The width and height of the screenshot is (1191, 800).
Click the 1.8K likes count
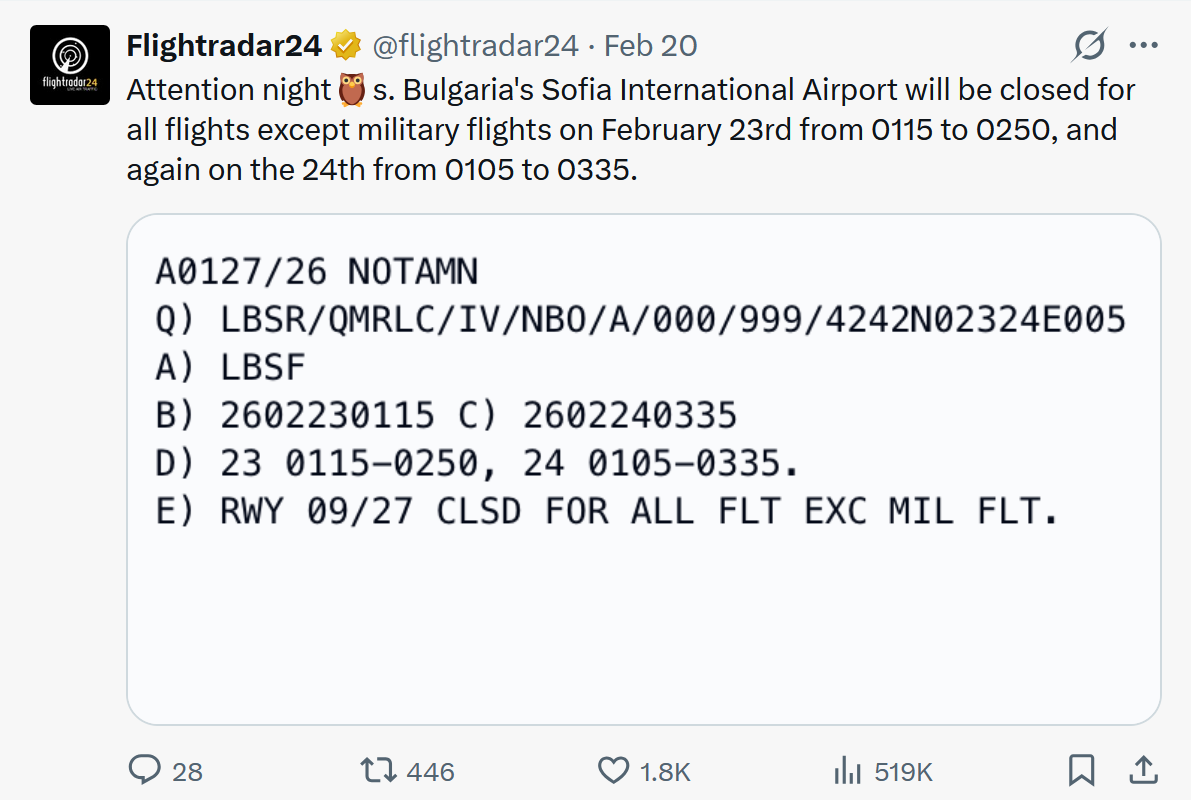pyautogui.click(x=665, y=771)
